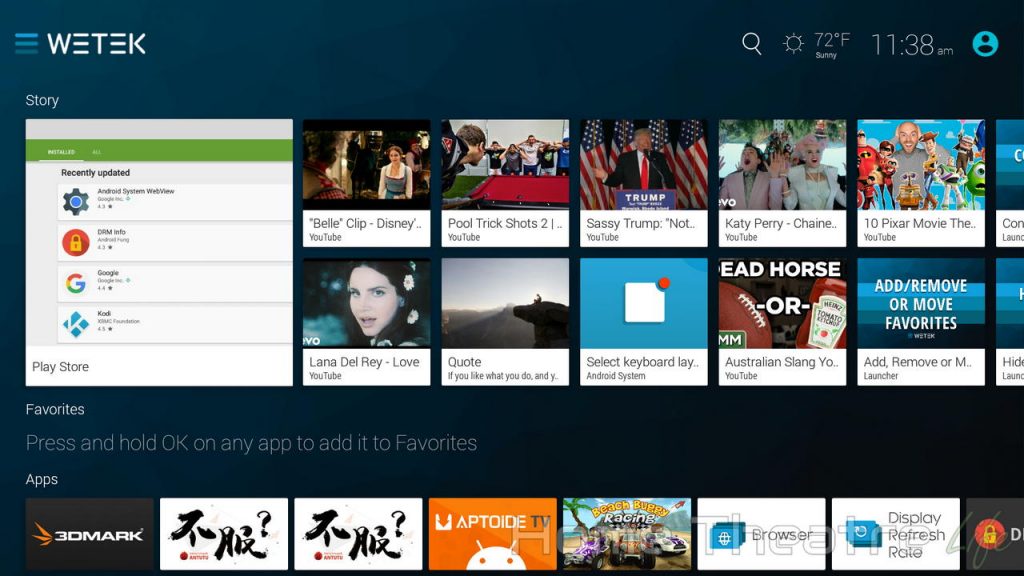1024x576 pixels.
Task: Play the Sassy Trump YouTube video
Action: [x=643, y=183]
